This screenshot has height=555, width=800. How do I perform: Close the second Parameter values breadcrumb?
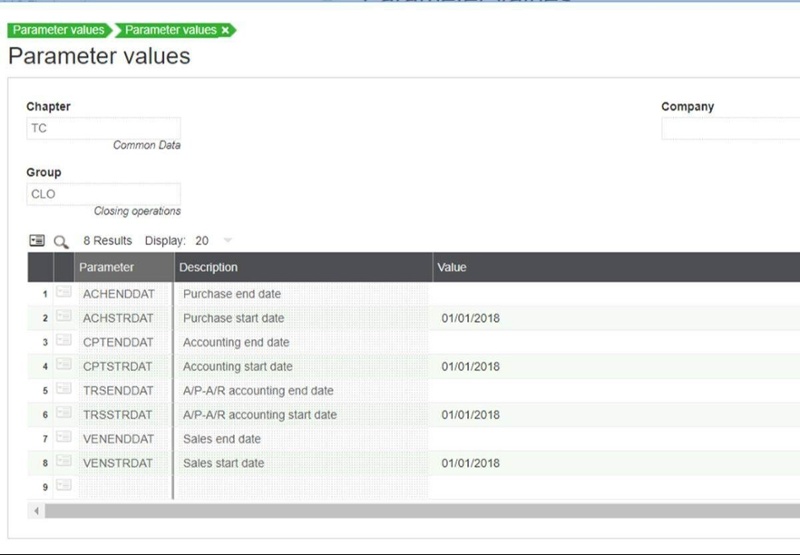coord(226,30)
